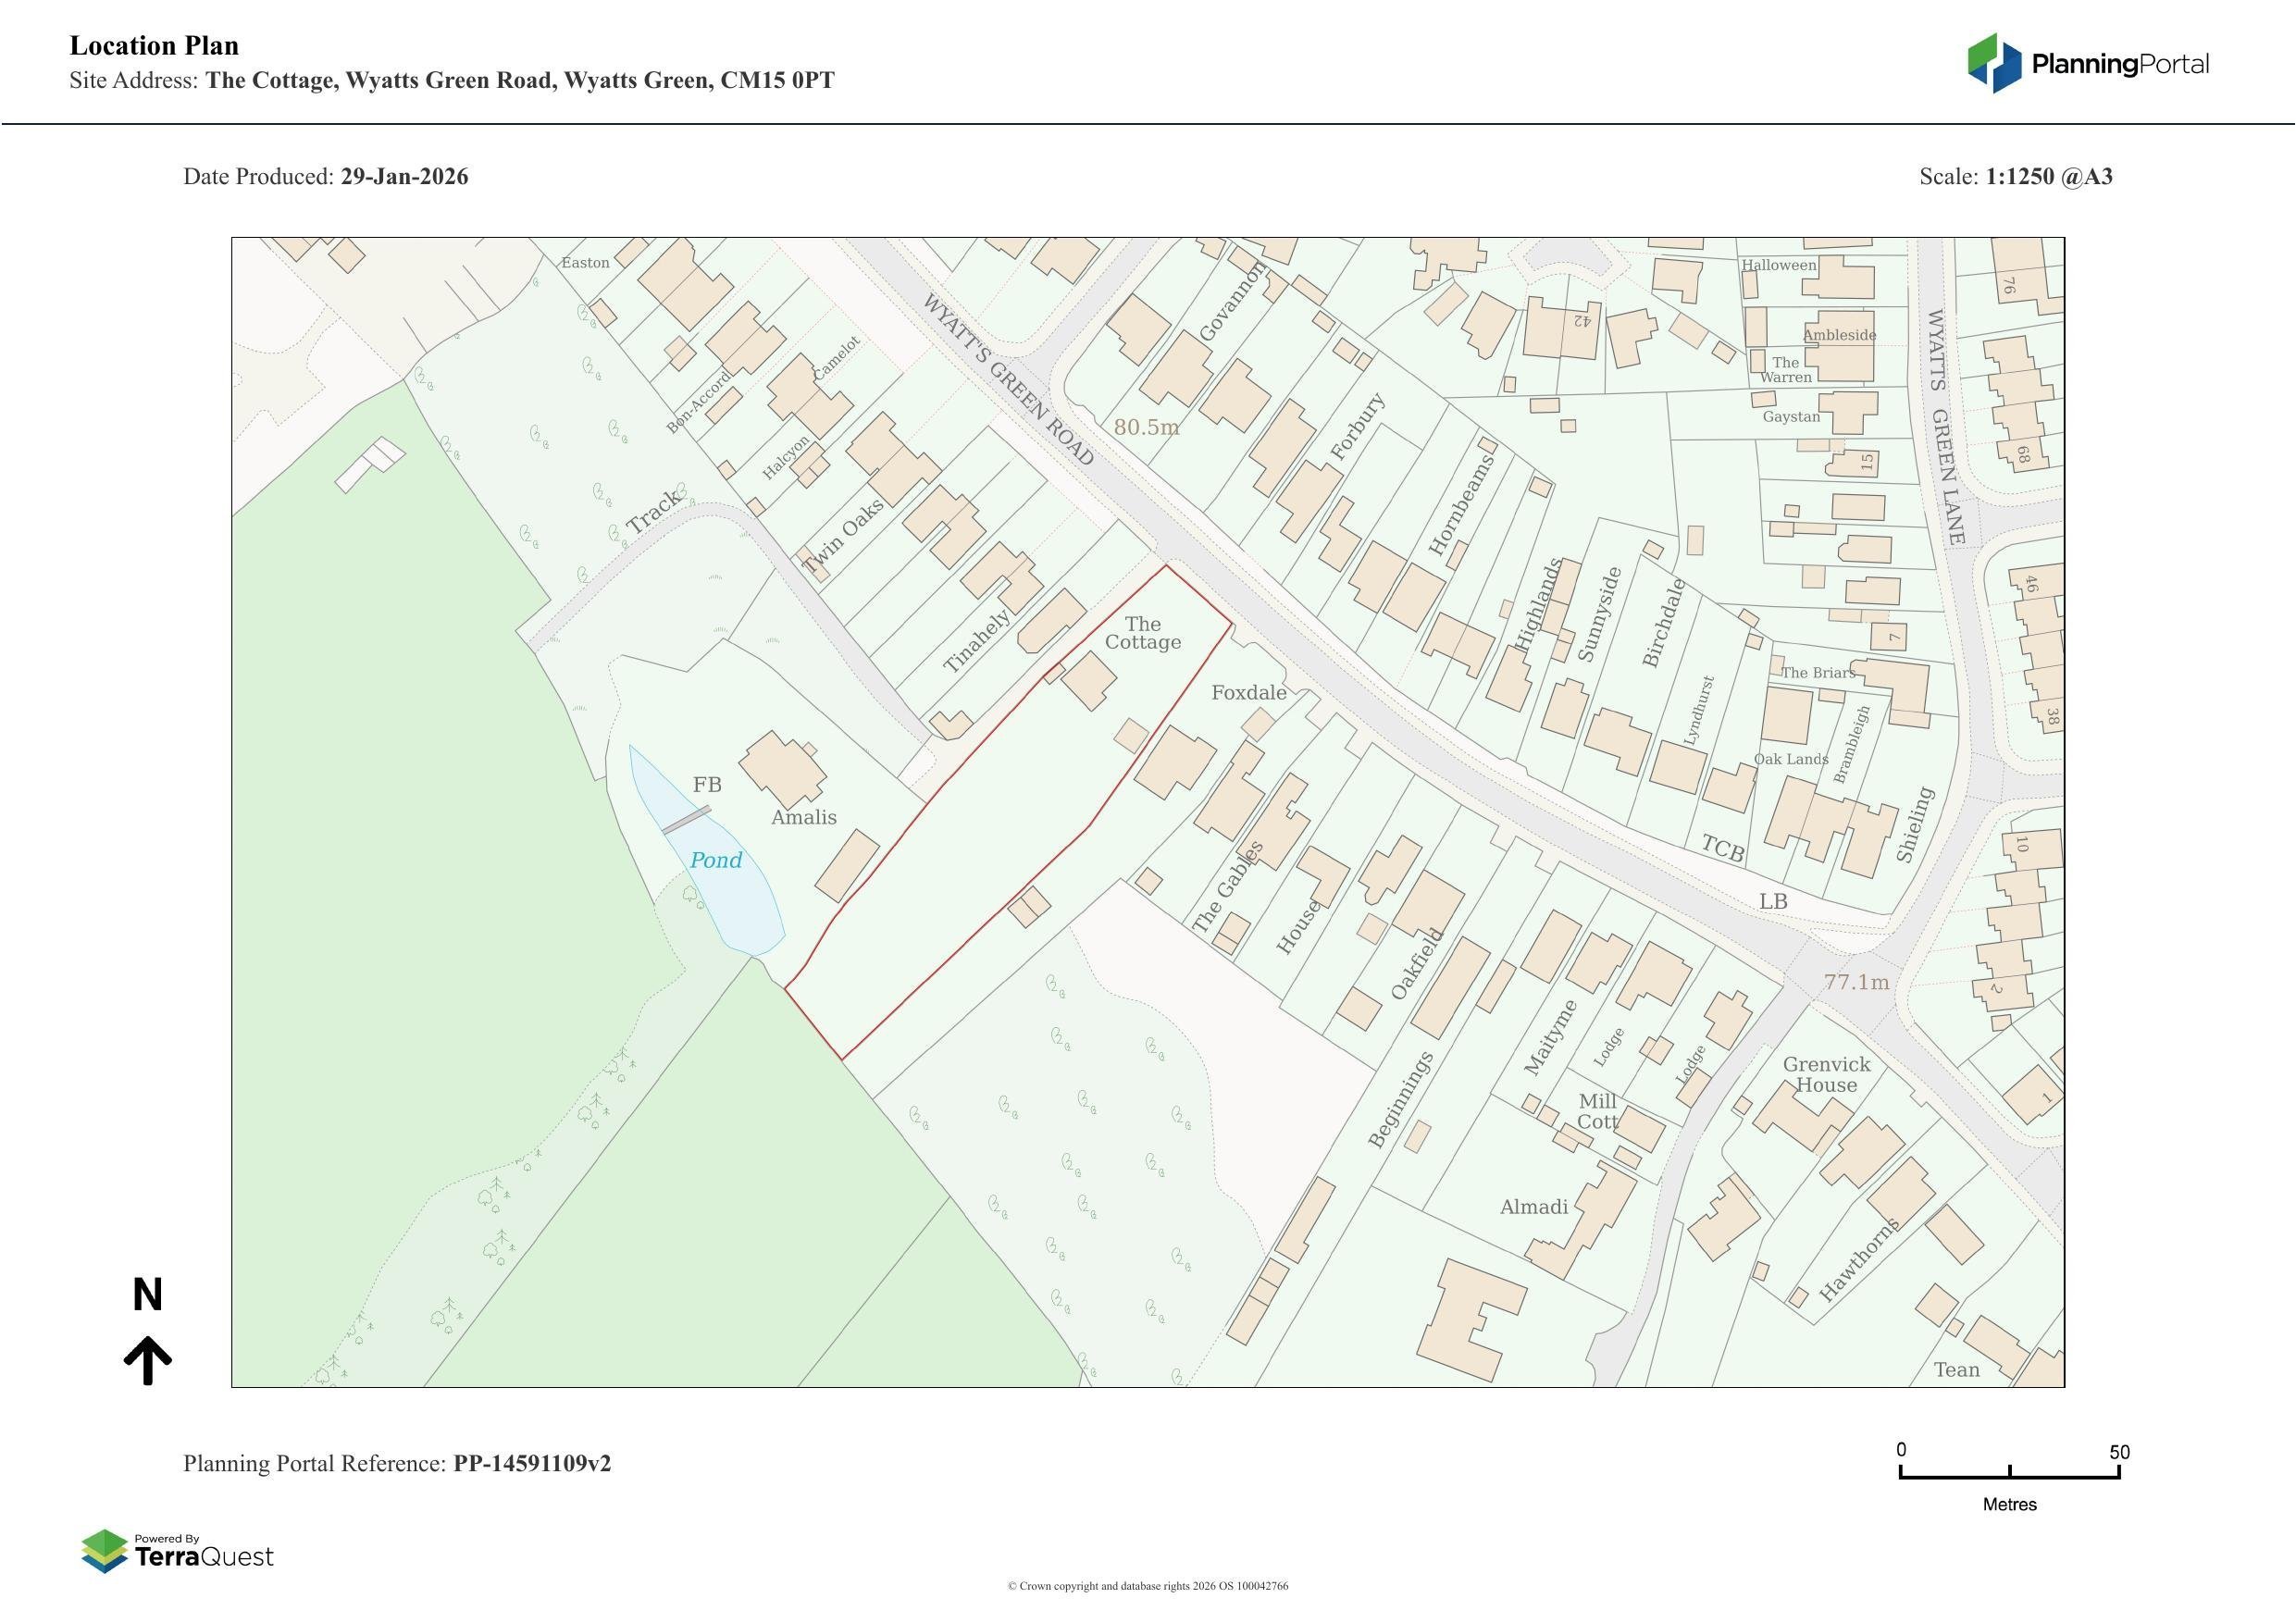Click The Cottage label on map
The image size is (2296, 1623).
1142,633
